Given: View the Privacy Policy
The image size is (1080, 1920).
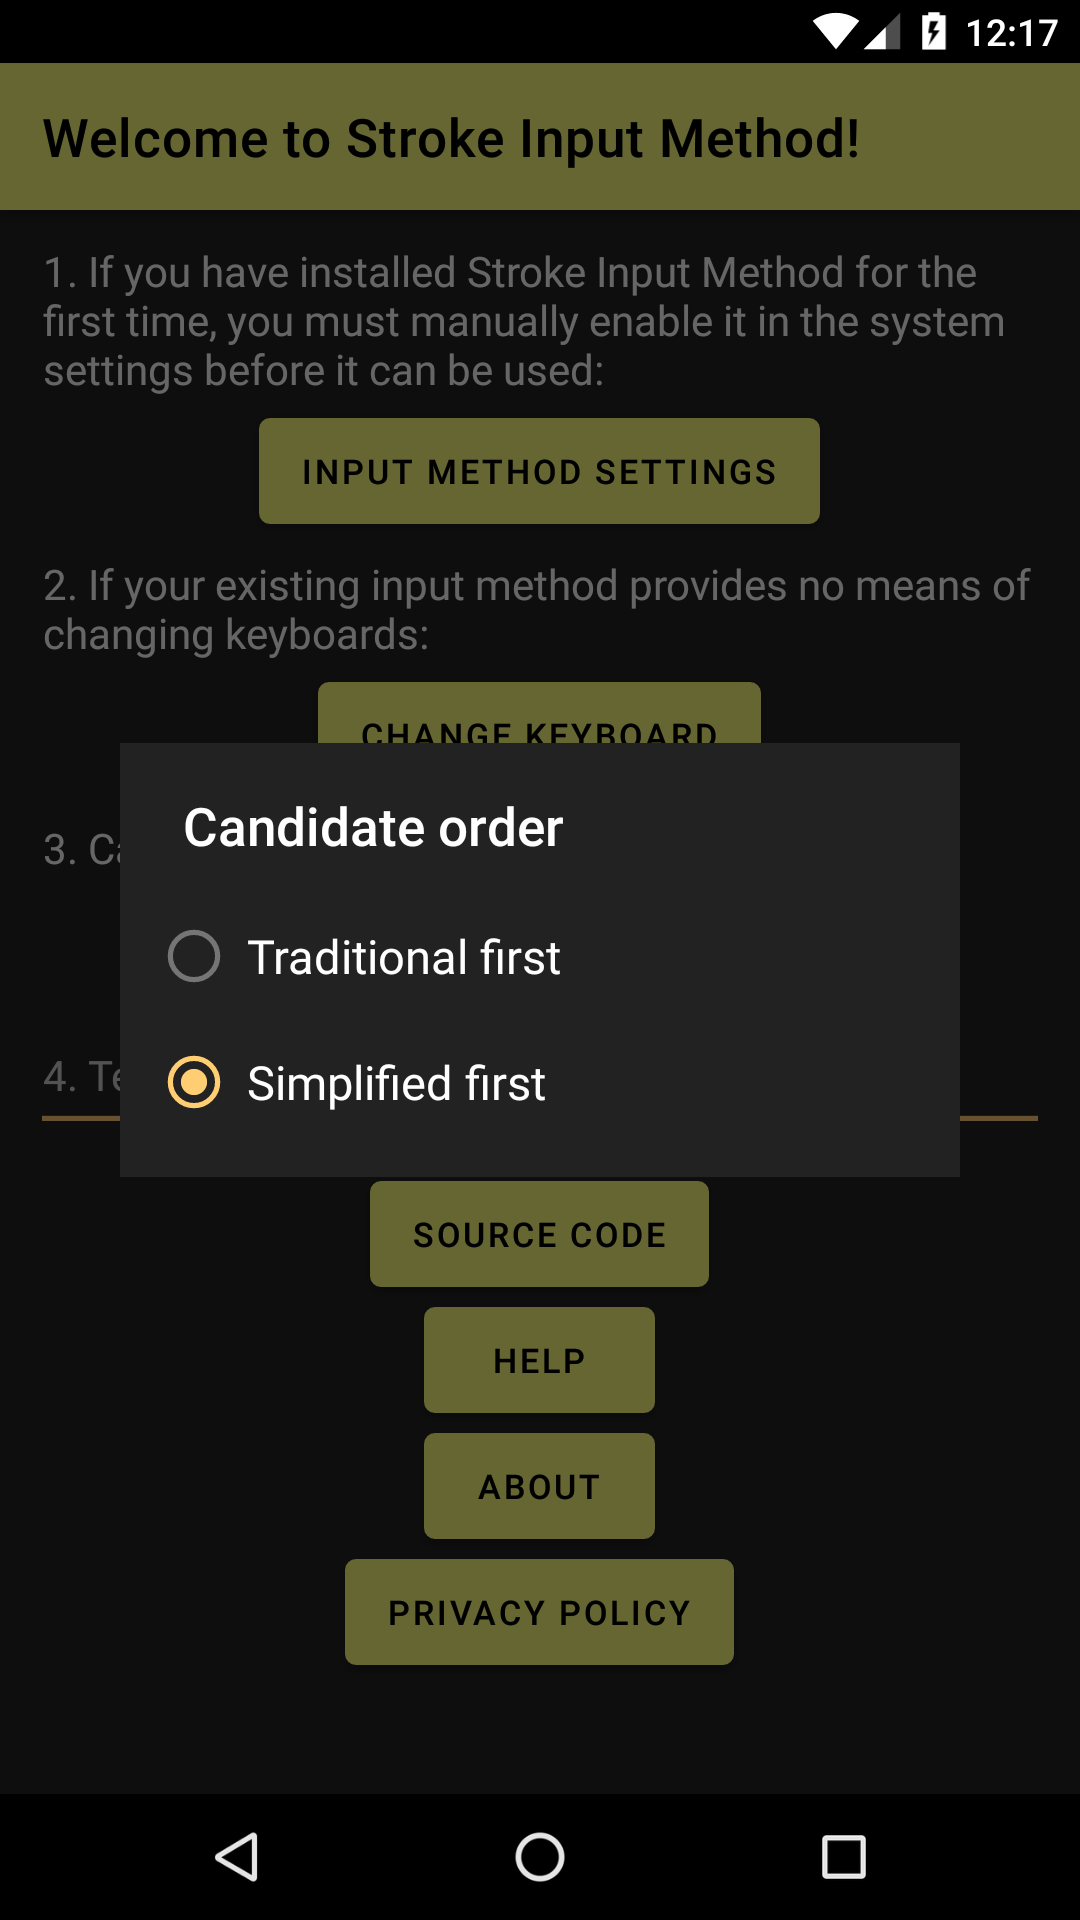Looking at the screenshot, I should pyautogui.click(x=539, y=1612).
